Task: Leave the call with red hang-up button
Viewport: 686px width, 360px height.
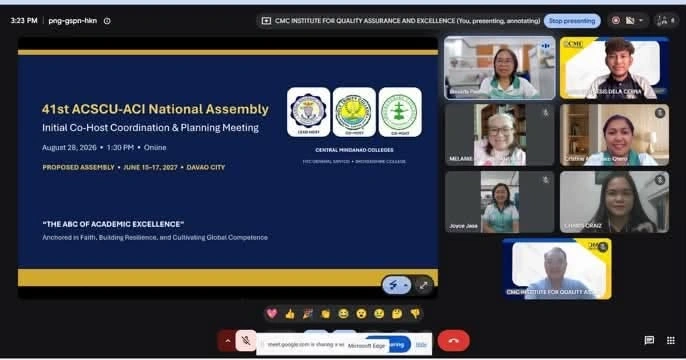Action: 454,340
